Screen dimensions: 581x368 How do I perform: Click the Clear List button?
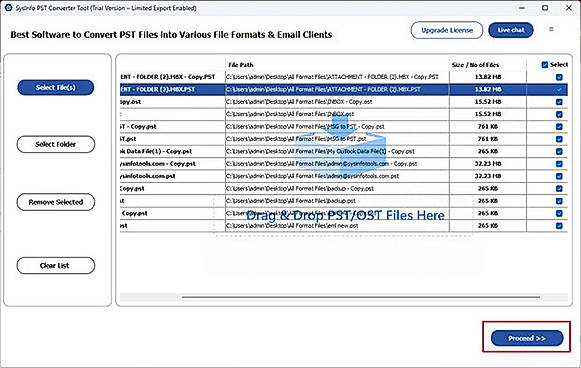pos(56,265)
